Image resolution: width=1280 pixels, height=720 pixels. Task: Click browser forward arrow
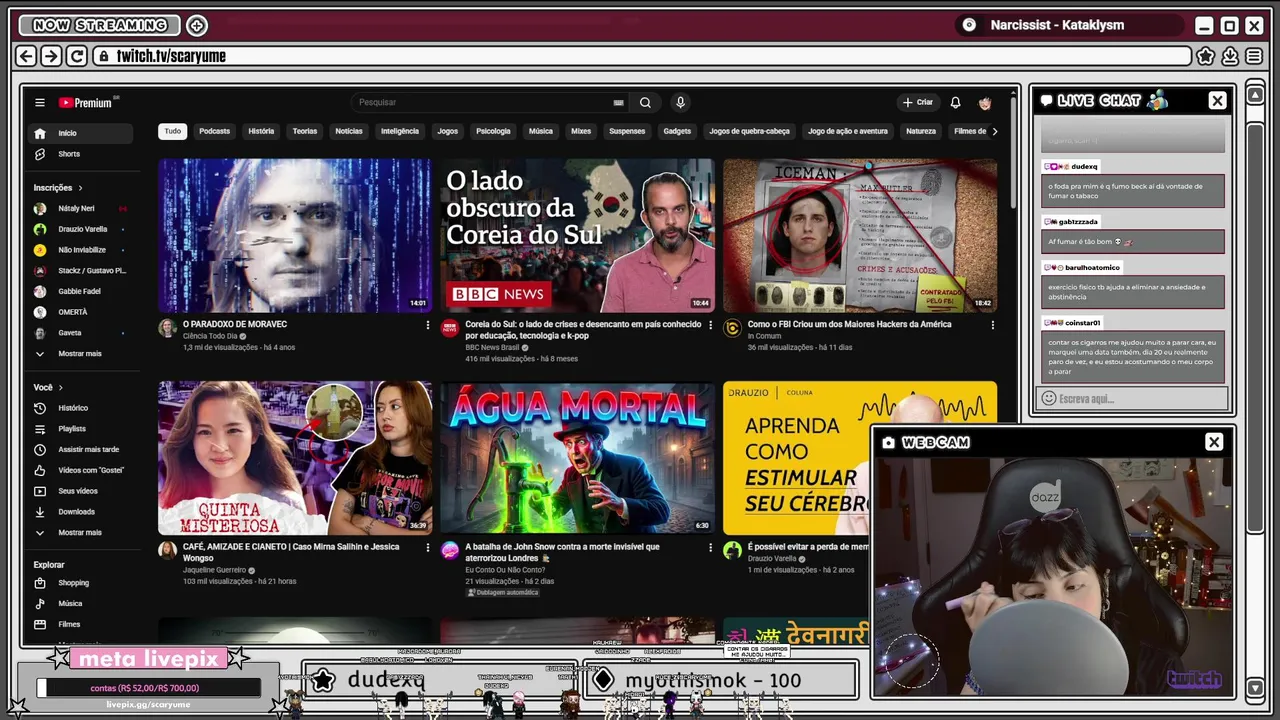[51, 56]
